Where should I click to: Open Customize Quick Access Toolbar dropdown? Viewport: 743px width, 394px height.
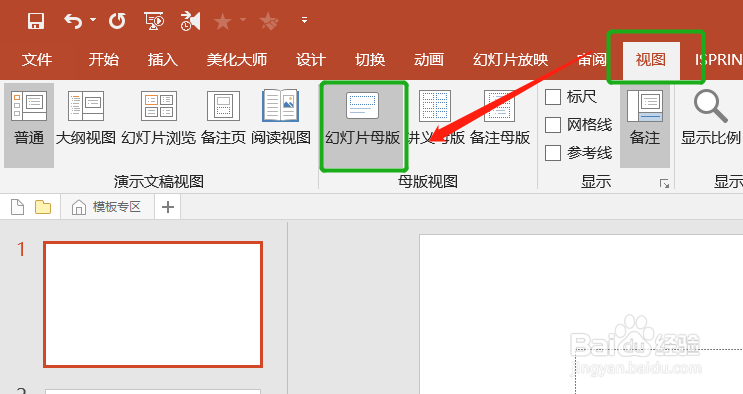304,20
